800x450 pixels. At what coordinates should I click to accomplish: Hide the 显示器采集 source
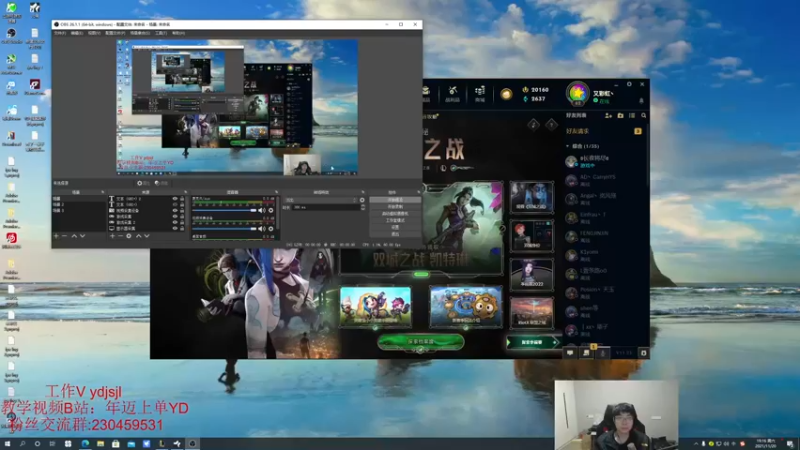click(175, 228)
